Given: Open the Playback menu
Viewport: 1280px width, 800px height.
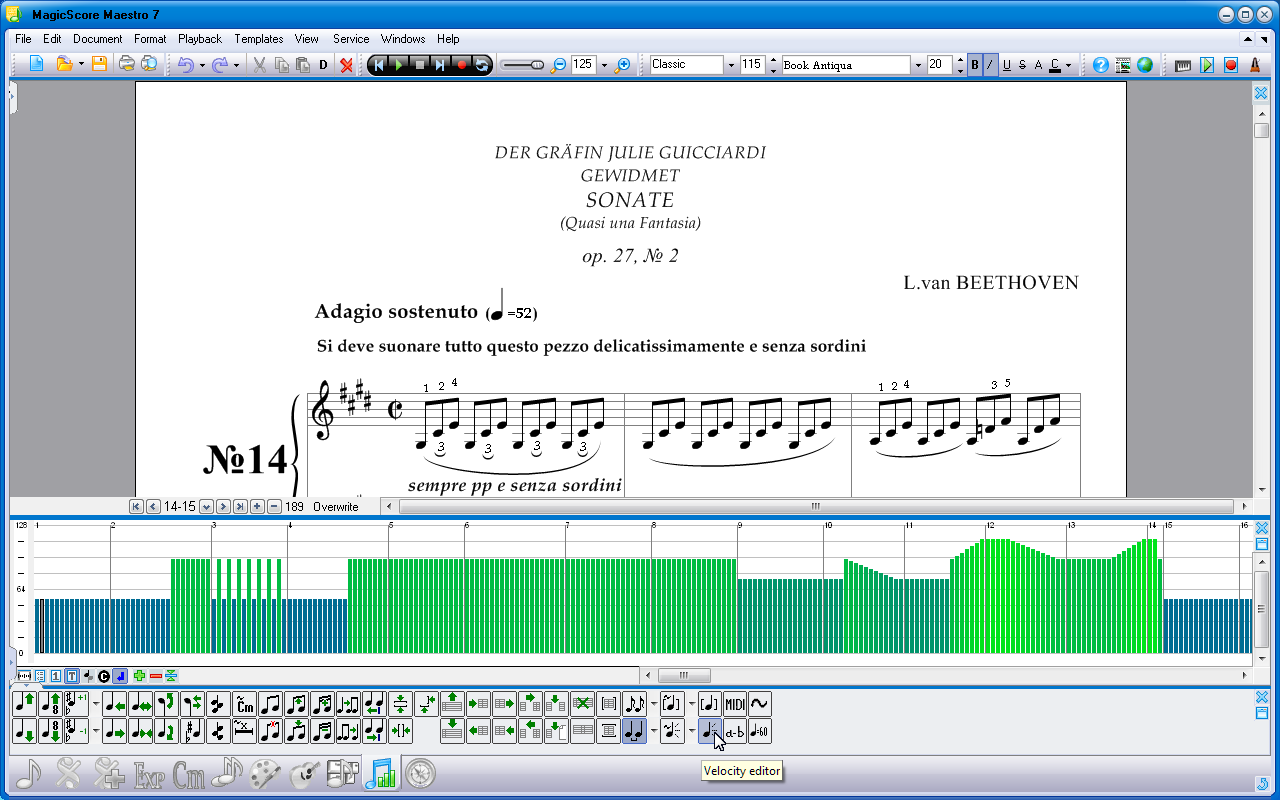Looking at the screenshot, I should (x=200, y=39).
